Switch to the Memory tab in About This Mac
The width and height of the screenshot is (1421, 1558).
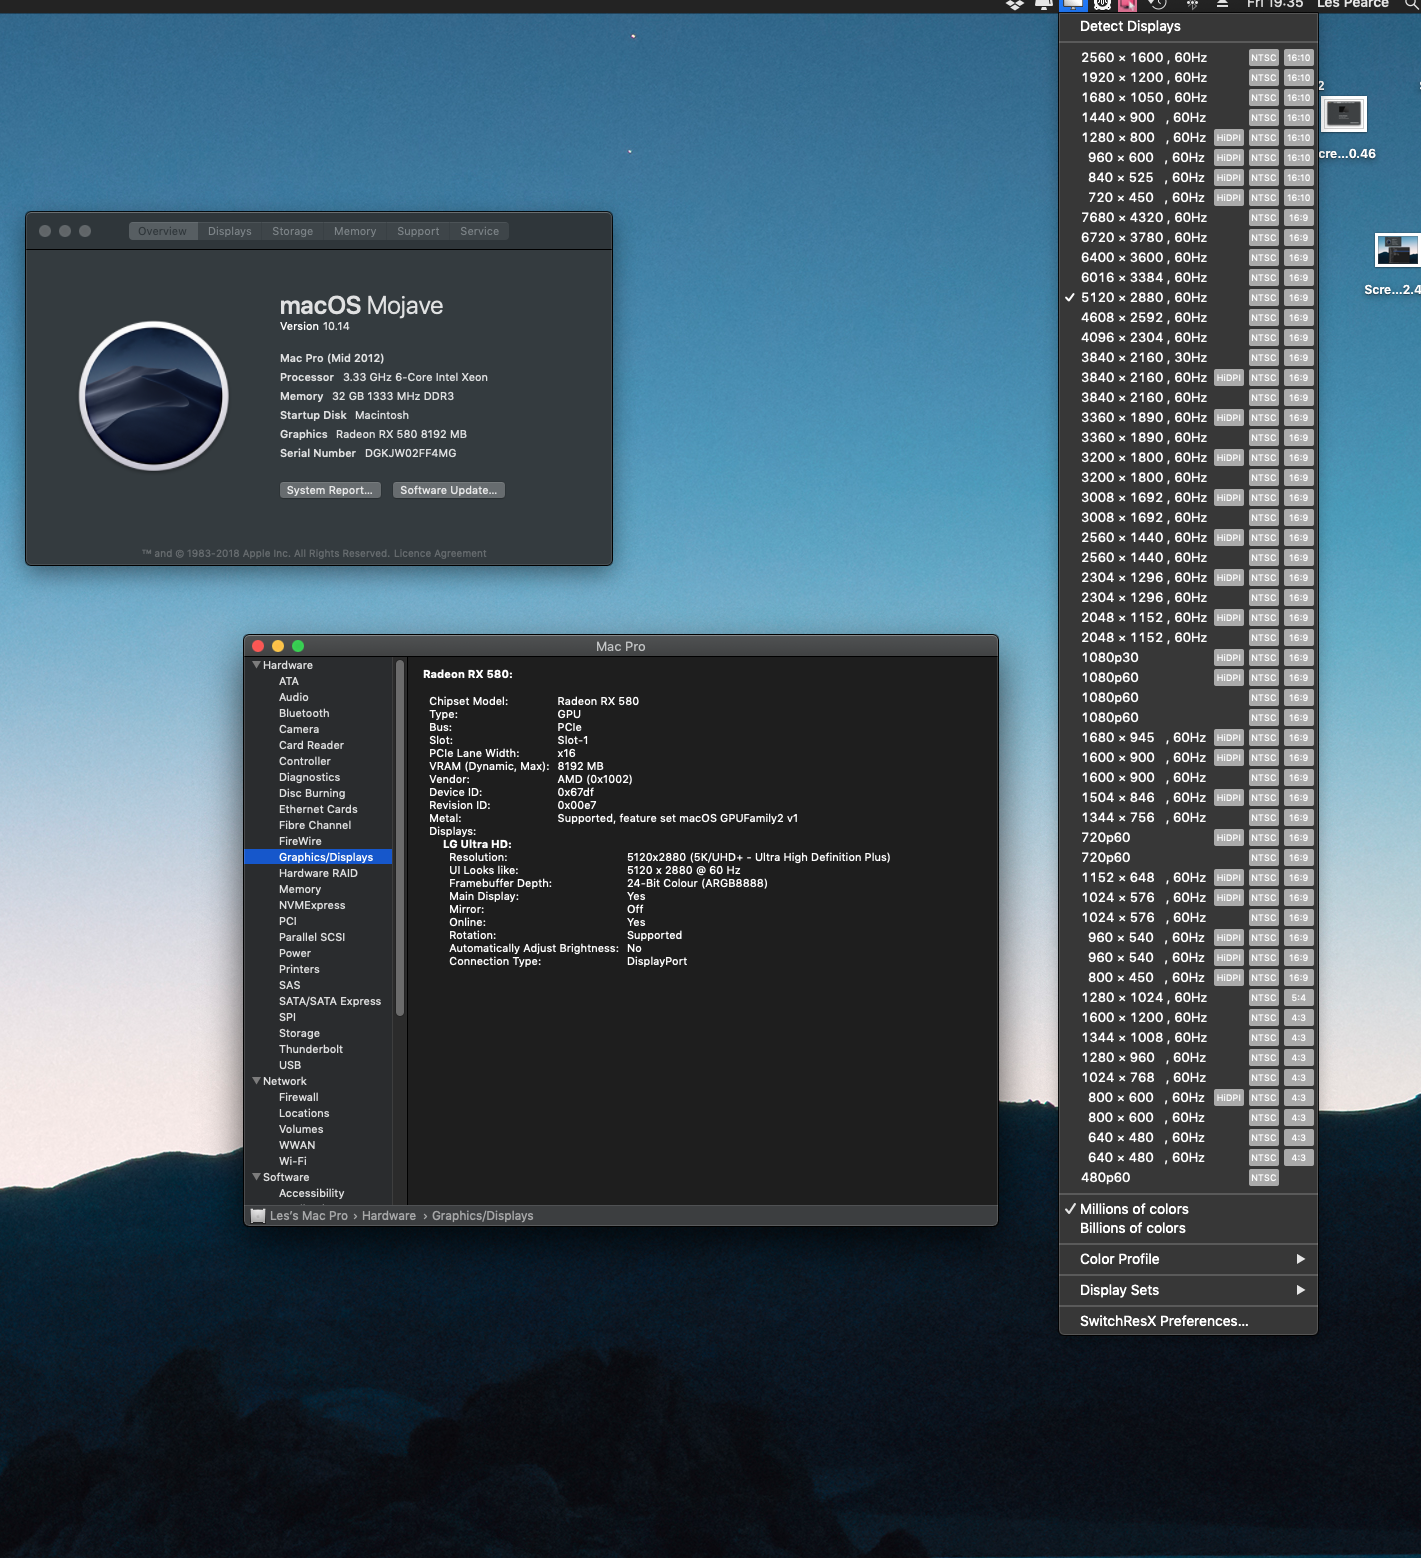point(355,231)
